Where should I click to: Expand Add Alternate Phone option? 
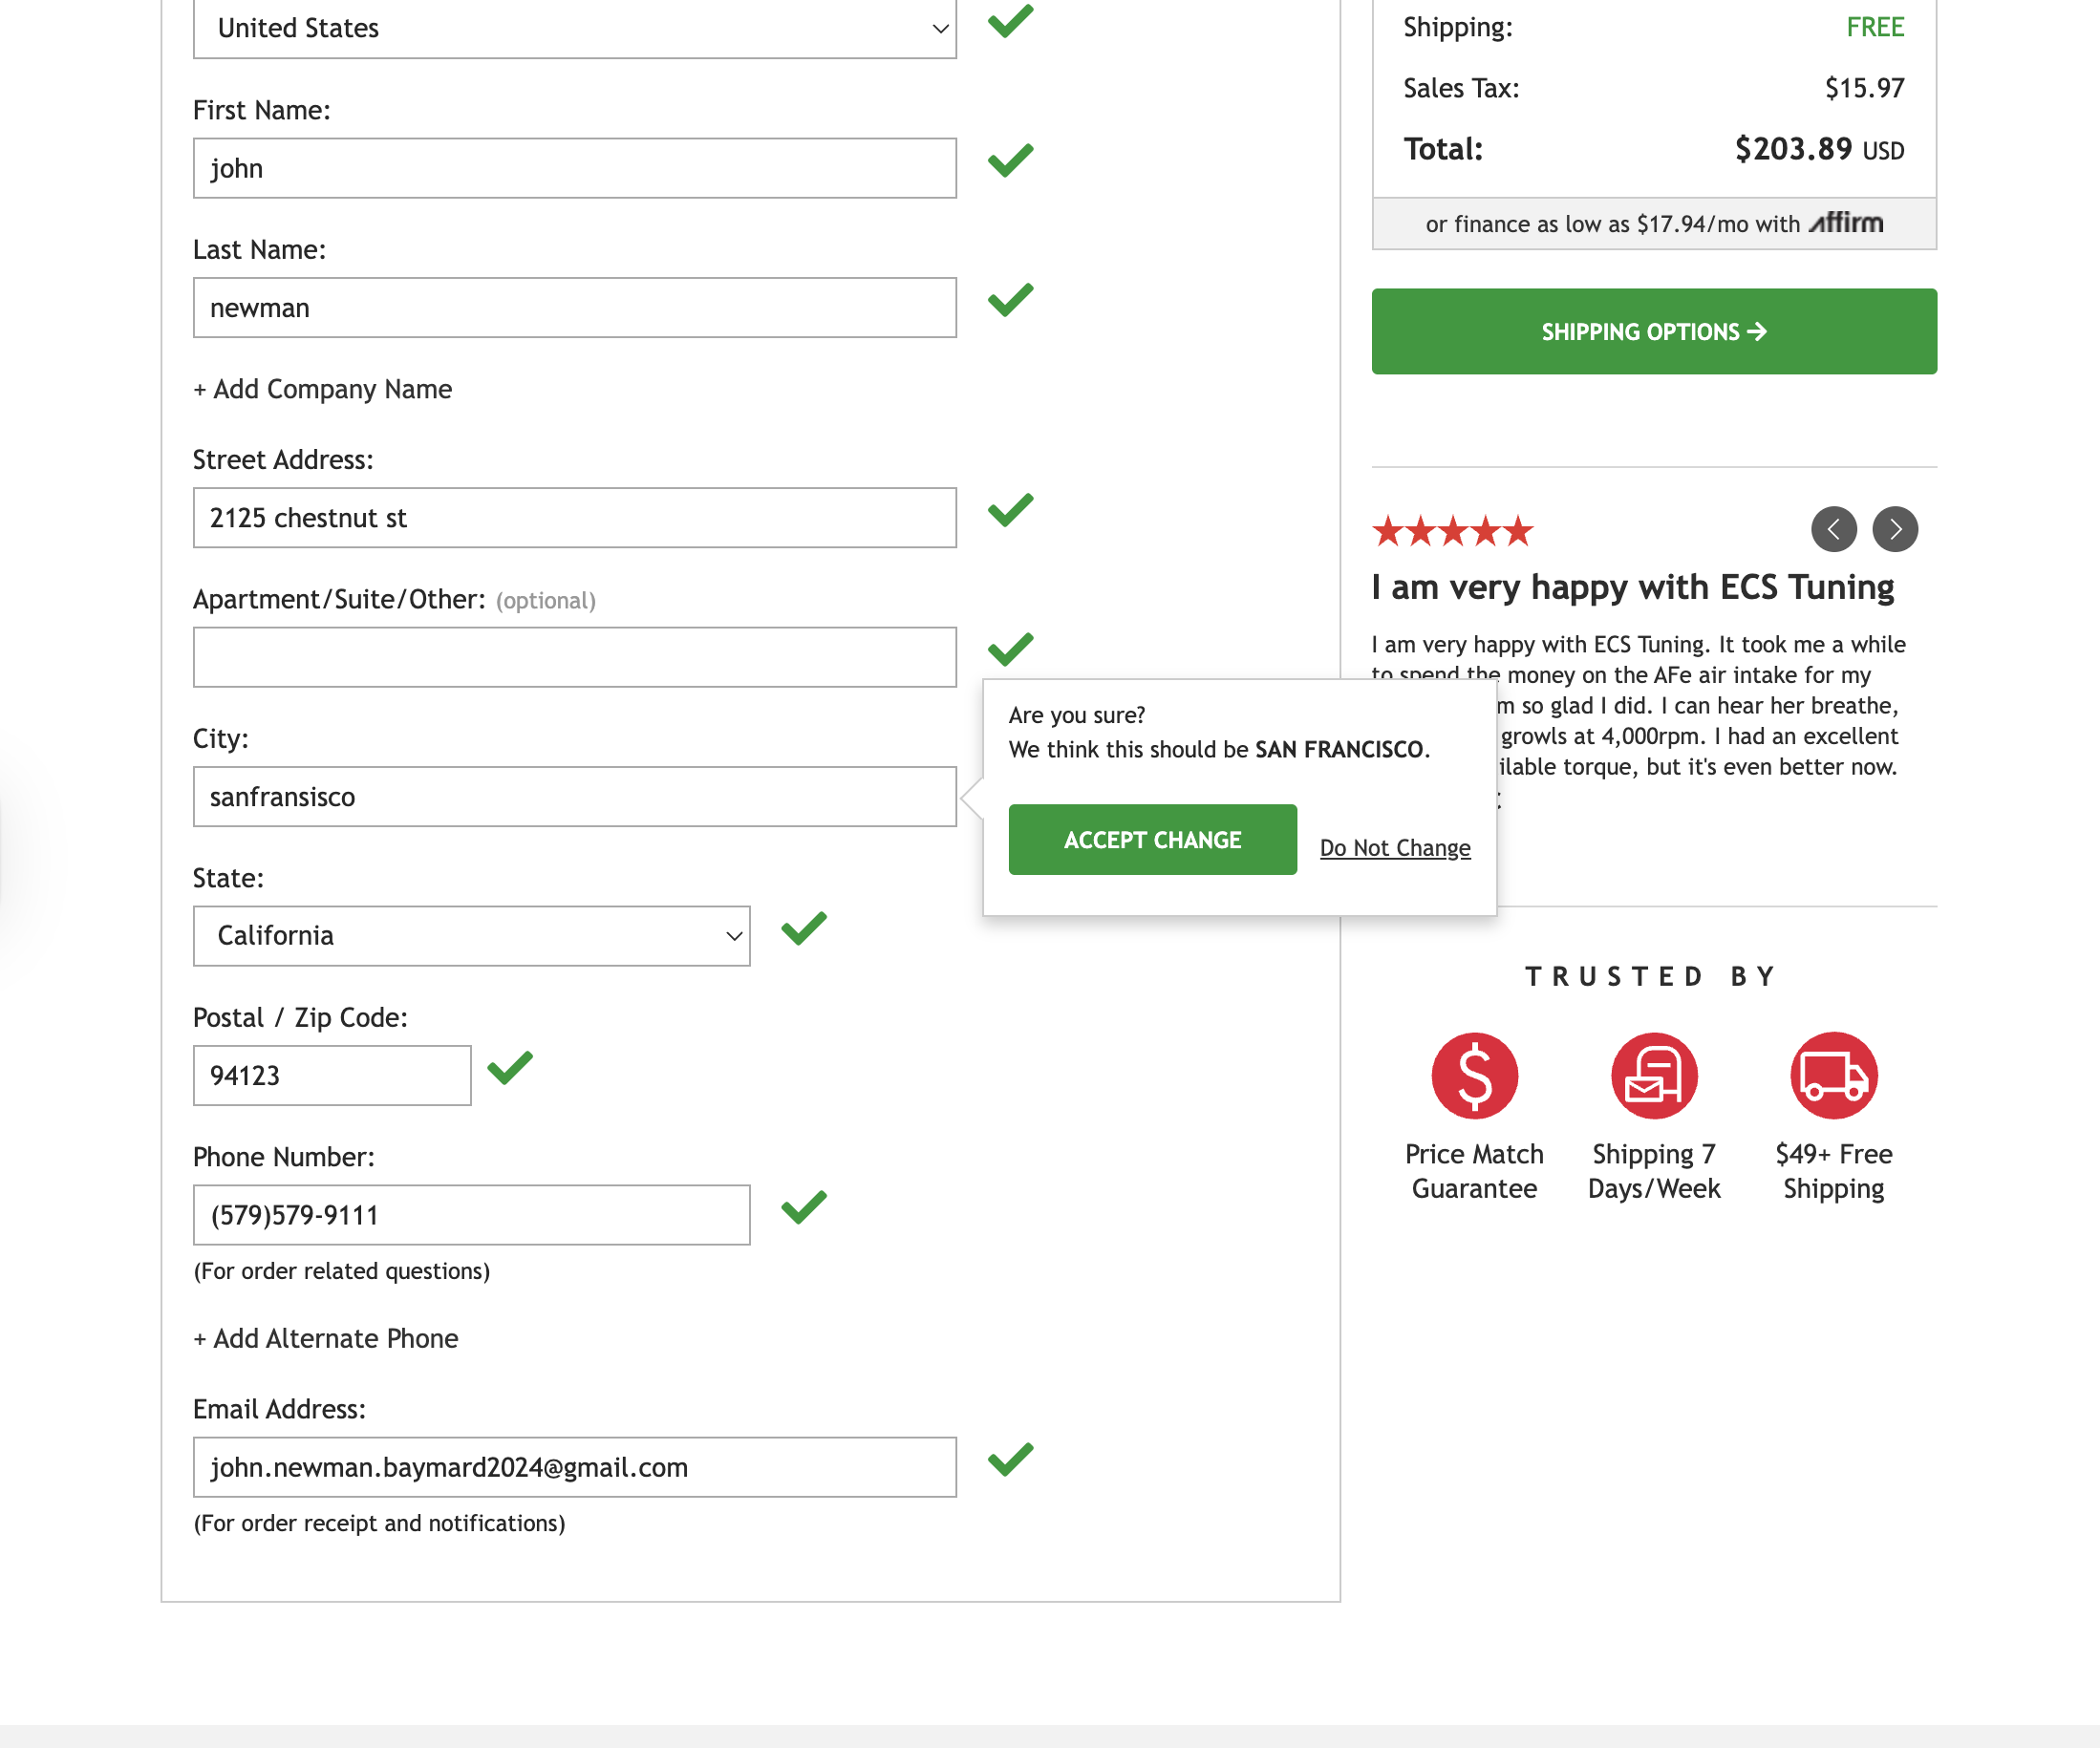(x=325, y=1338)
